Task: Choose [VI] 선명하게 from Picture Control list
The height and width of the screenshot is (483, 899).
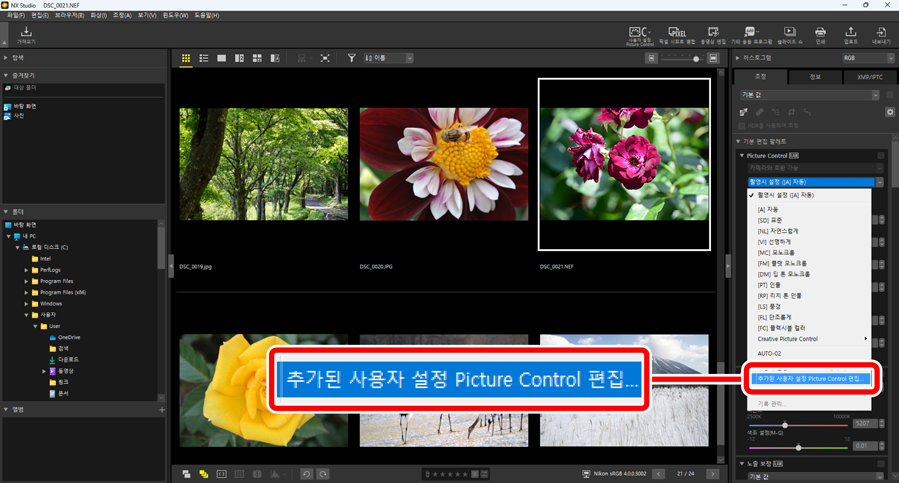Action: point(774,241)
